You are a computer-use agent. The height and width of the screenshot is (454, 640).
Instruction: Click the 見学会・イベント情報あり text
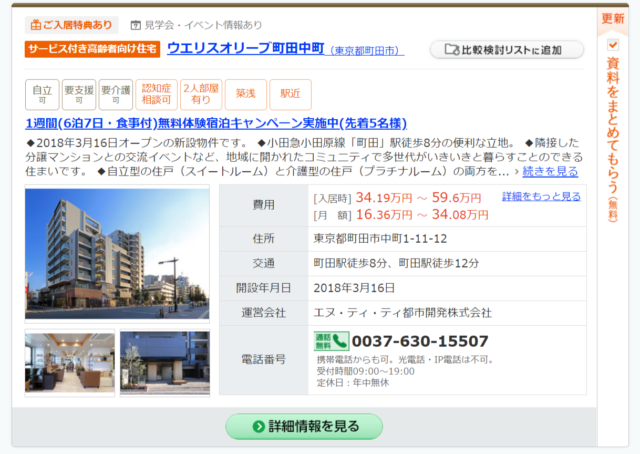point(203,25)
